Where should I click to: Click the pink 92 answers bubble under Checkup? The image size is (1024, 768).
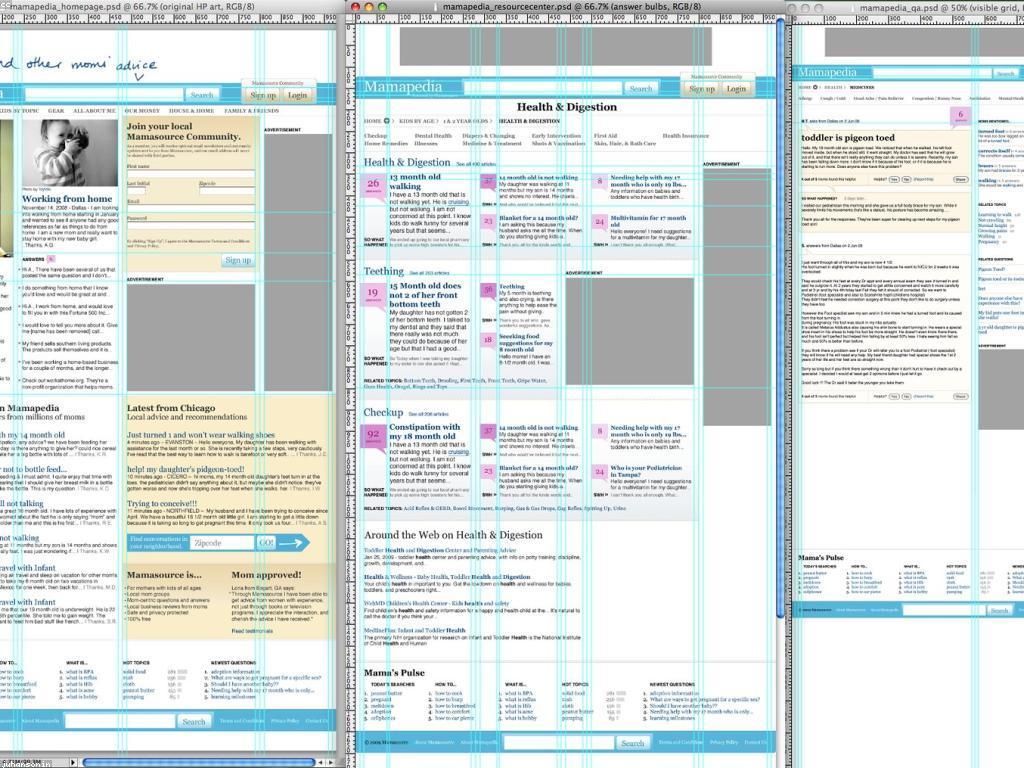pos(373,435)
